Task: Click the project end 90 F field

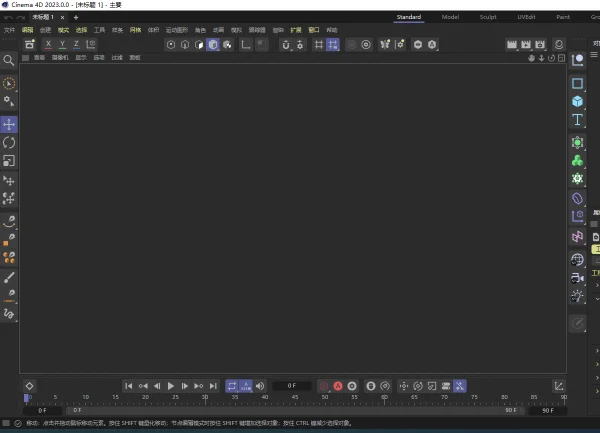Action: click(548, 410)
